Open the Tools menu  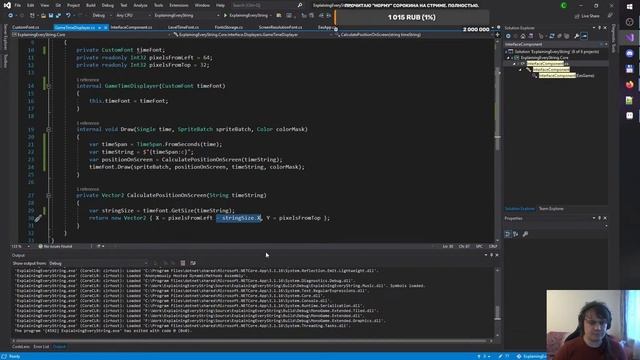click(158, 5)
